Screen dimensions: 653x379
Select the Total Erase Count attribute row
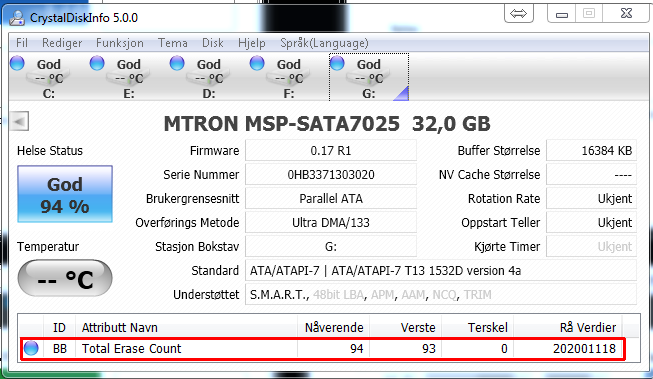pyautogui.click(x=322, y=349)
